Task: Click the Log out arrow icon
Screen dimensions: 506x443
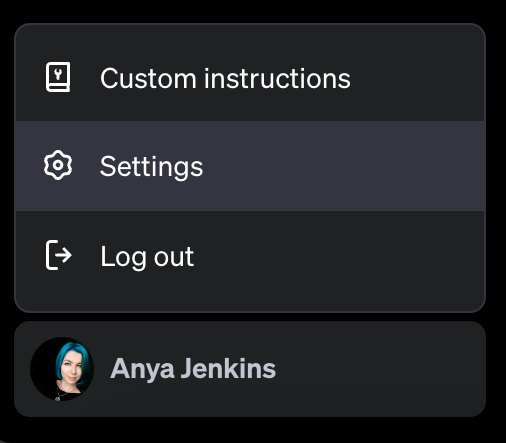Action: (59, 255)
